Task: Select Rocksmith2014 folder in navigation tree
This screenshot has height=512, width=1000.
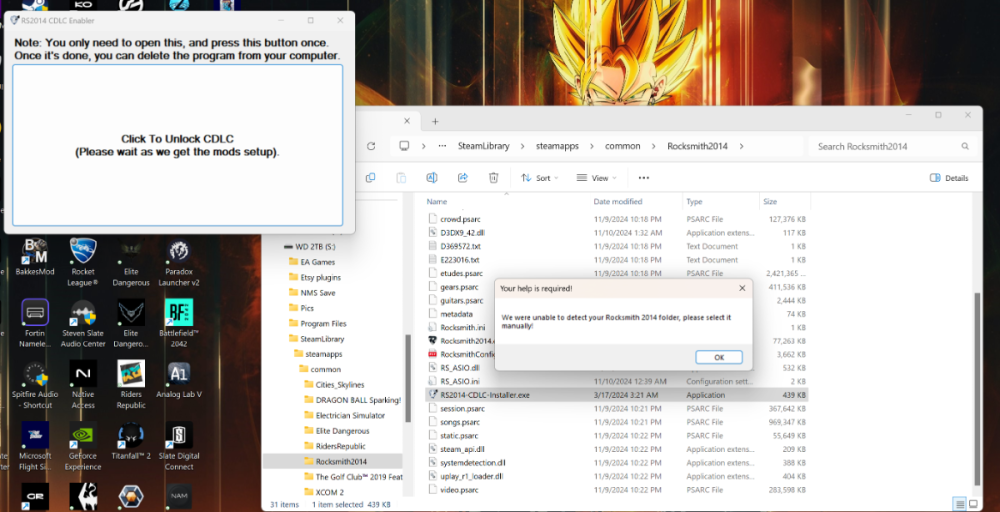Action: pyautogui.click(x=341, y=461)
